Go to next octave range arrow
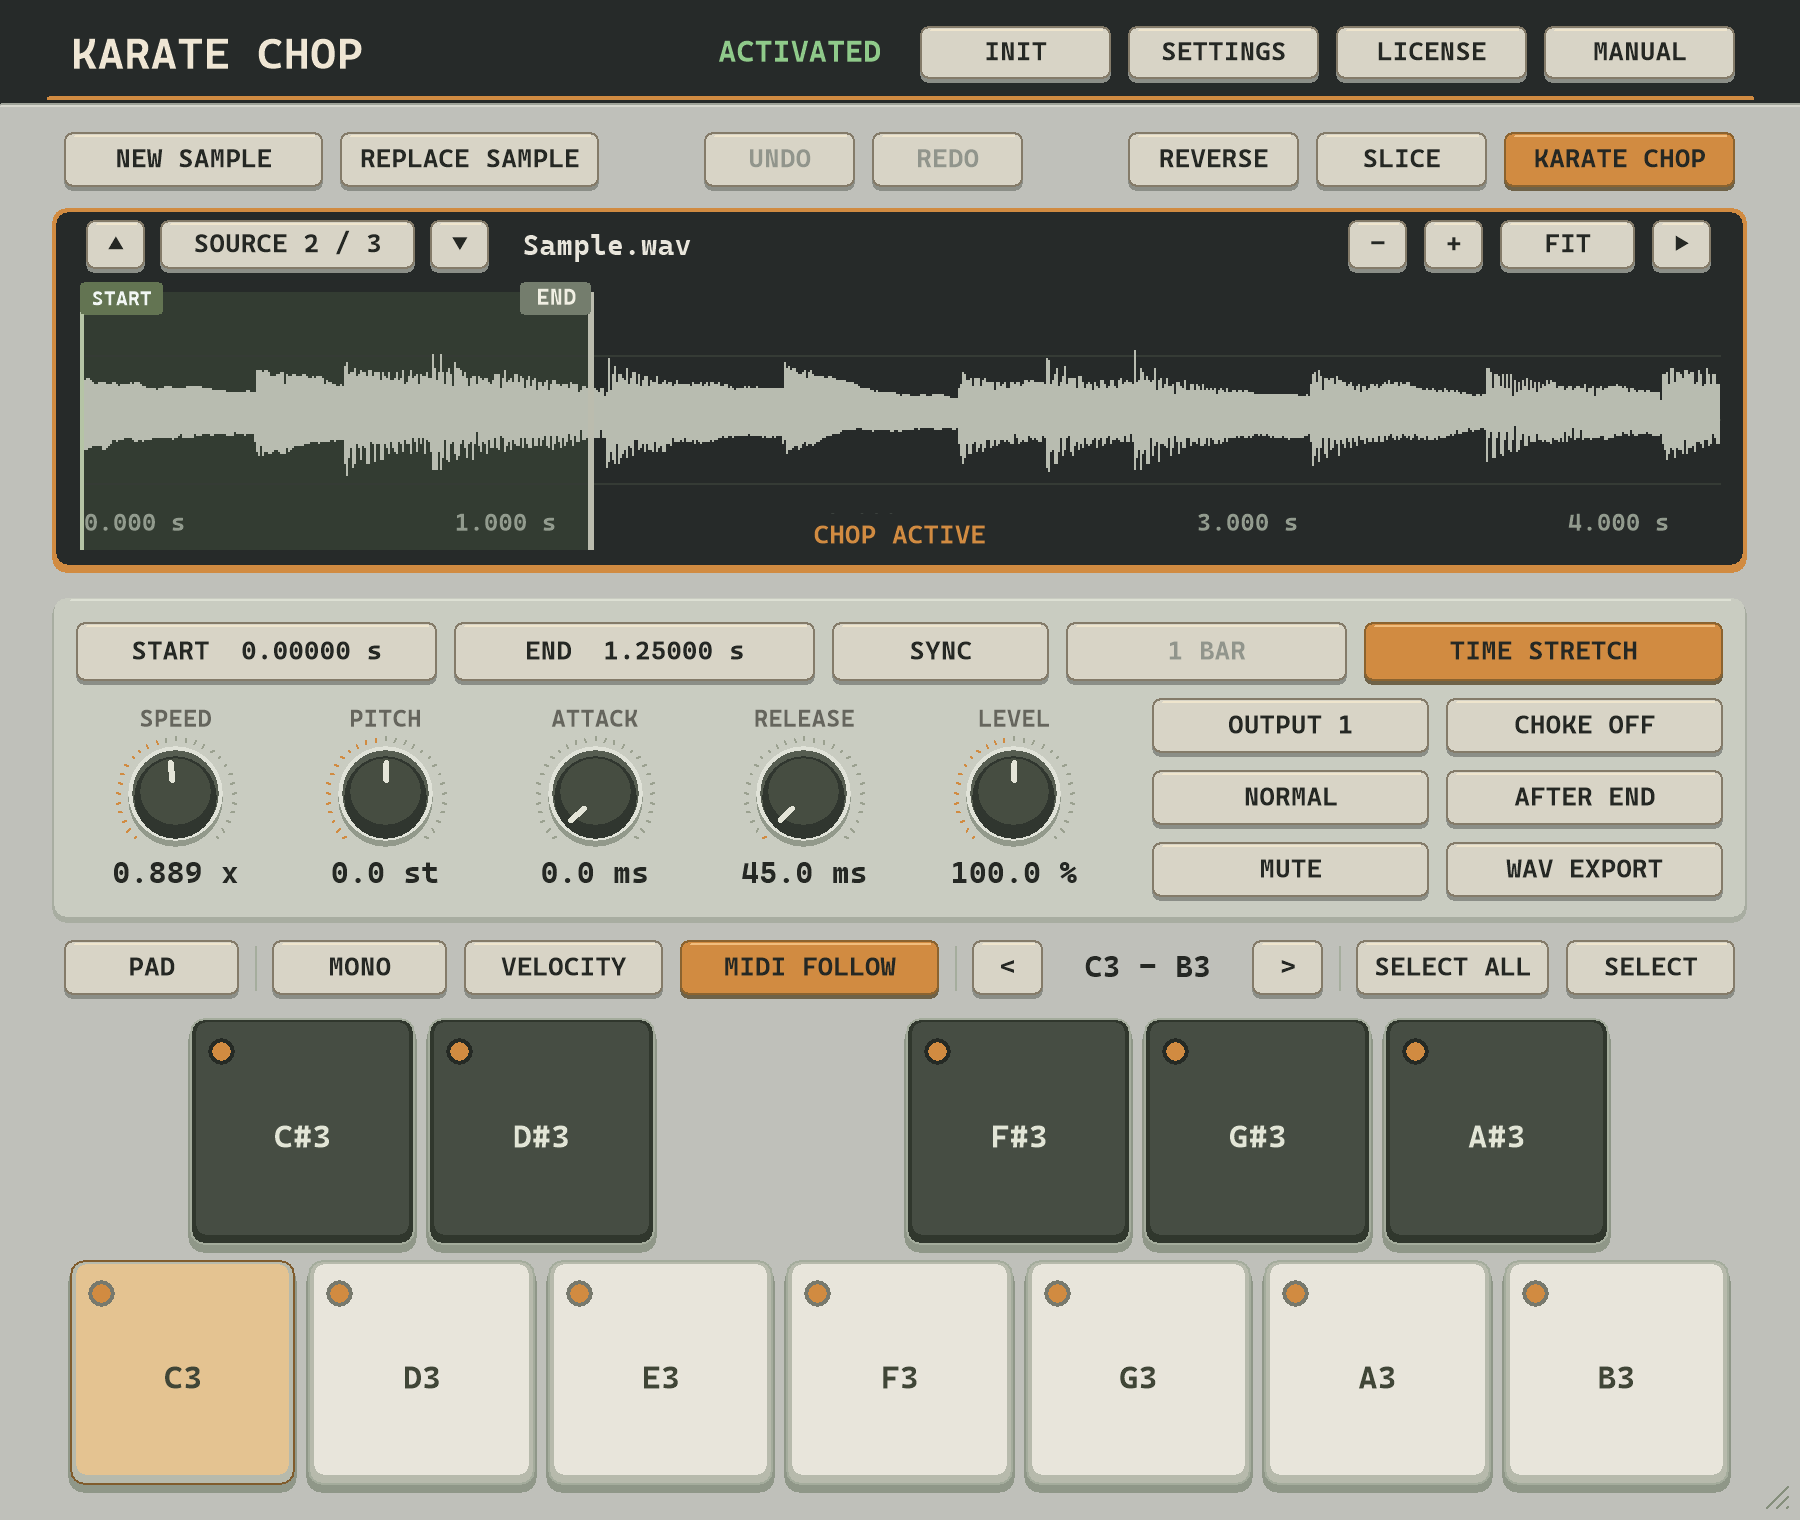 click(1287, 967)
